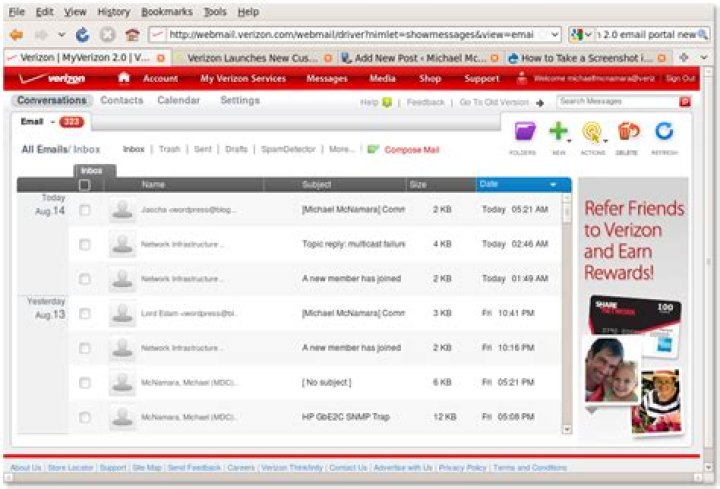This screenshot has width=720, height=489.
Task: Open the New icon dropdown arrow
Action: pyautogui.click(x=569, y=141)
